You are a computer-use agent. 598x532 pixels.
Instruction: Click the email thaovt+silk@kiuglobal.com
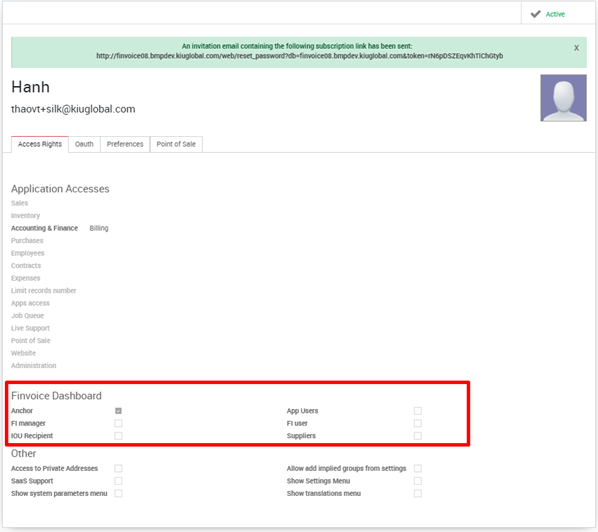point(73,109)
